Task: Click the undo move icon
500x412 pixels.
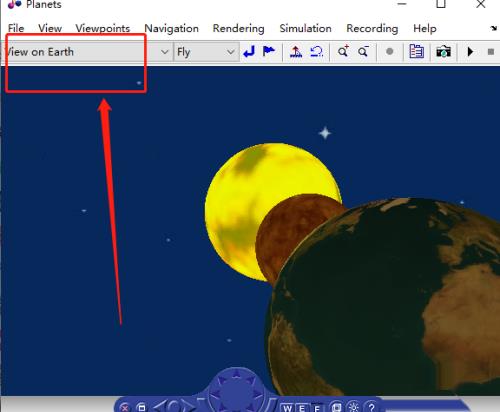Action: pos(316,52)
